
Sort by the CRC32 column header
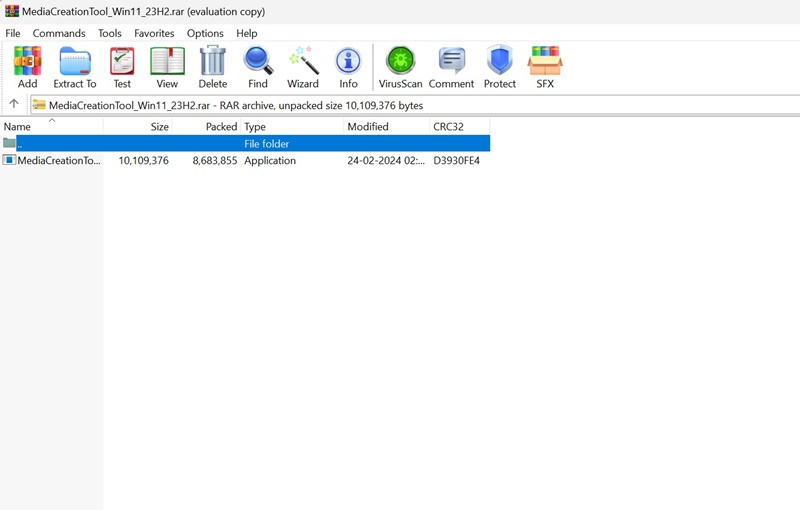pyautogui.click(x=460, y=126)
